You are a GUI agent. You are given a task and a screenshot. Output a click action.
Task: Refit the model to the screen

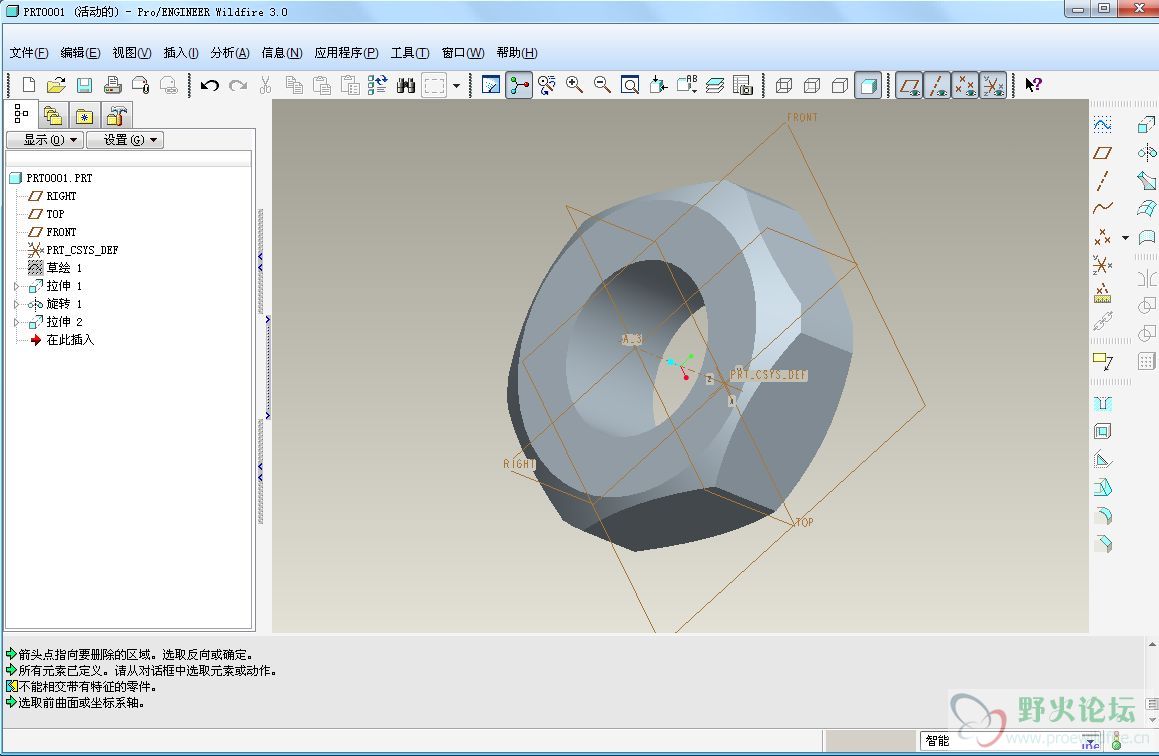[x=630, y=85]
